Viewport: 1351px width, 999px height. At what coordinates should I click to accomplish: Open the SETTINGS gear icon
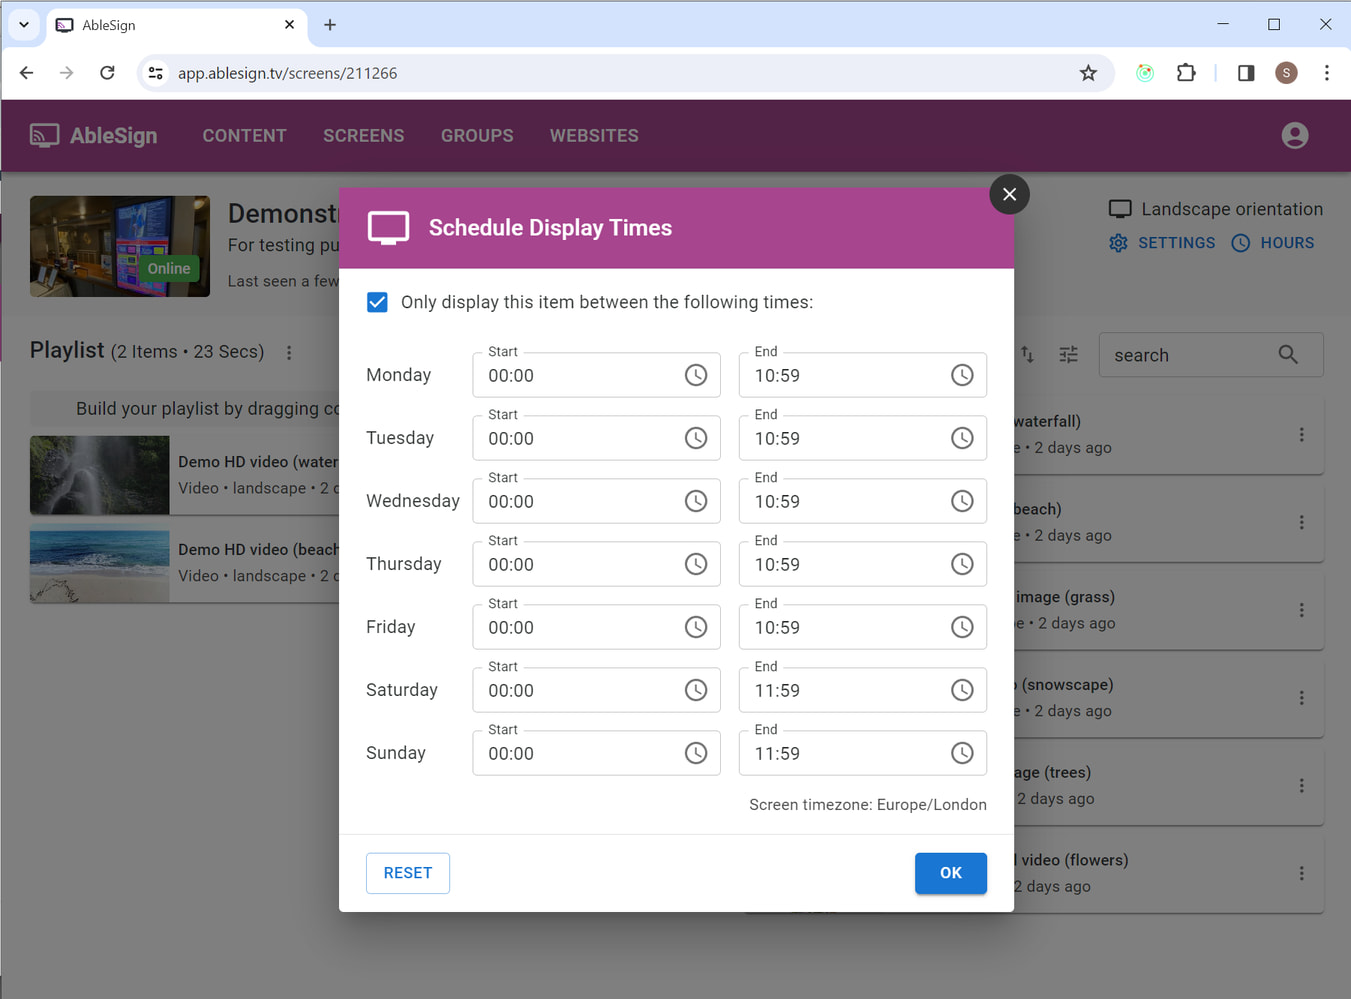click(x=1118, y=242)
